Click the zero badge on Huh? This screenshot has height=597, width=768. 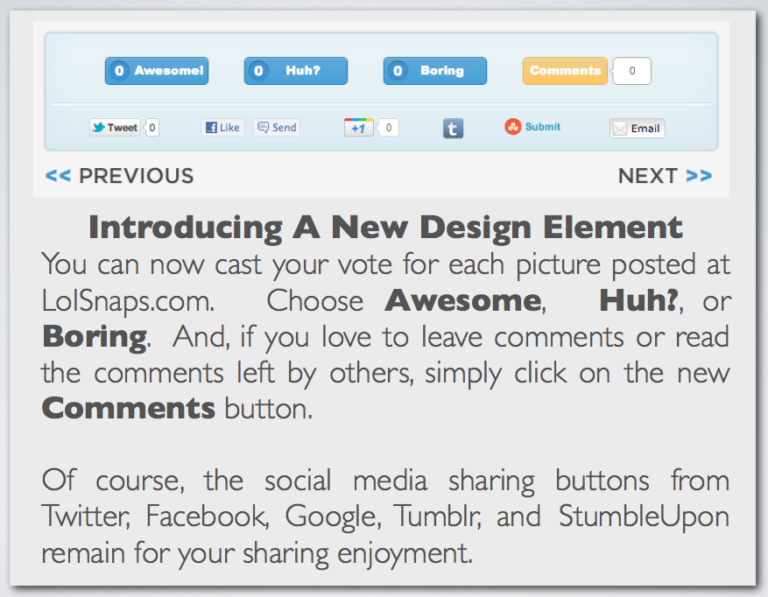[x=259, y=71]
